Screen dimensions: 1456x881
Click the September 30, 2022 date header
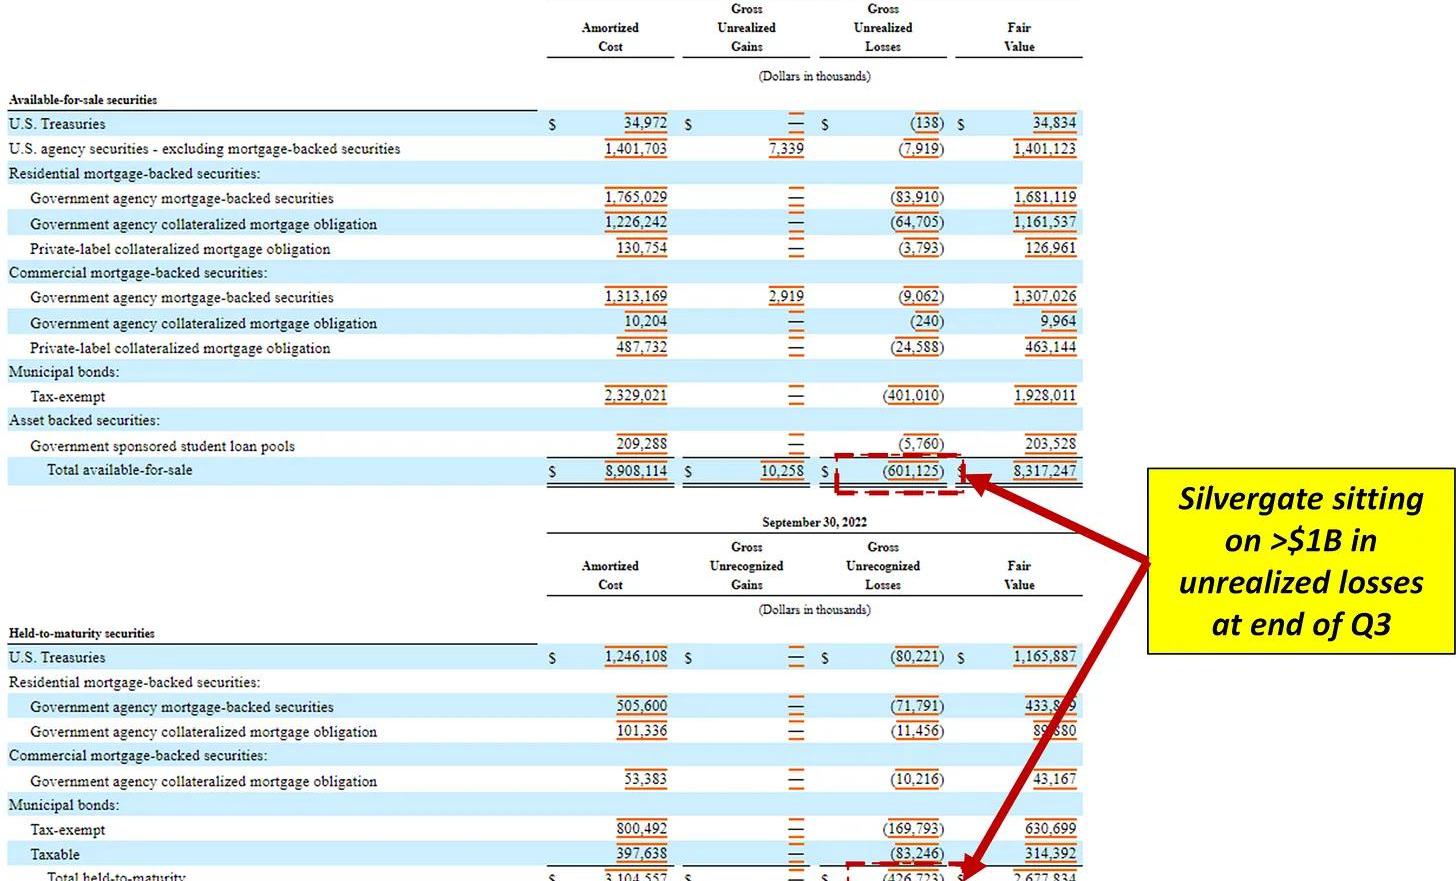coord(814,522)
